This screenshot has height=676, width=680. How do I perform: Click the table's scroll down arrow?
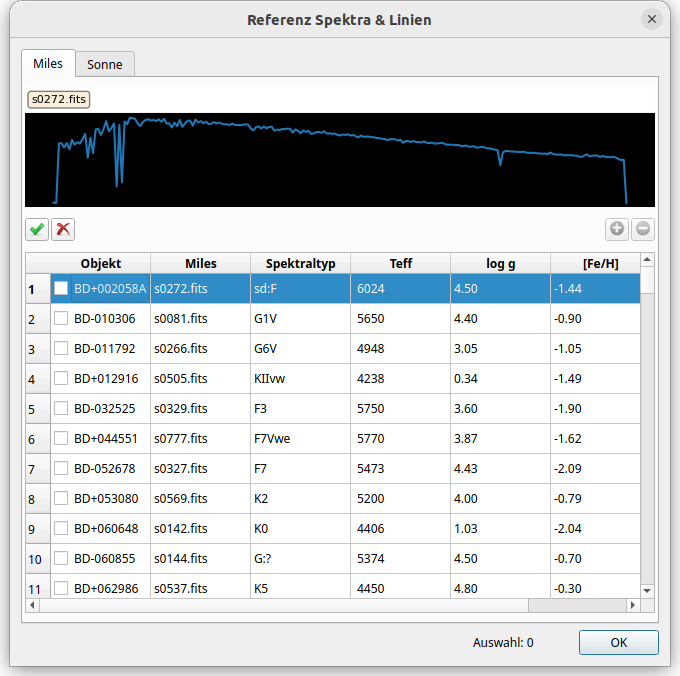(x=647, y=591)
